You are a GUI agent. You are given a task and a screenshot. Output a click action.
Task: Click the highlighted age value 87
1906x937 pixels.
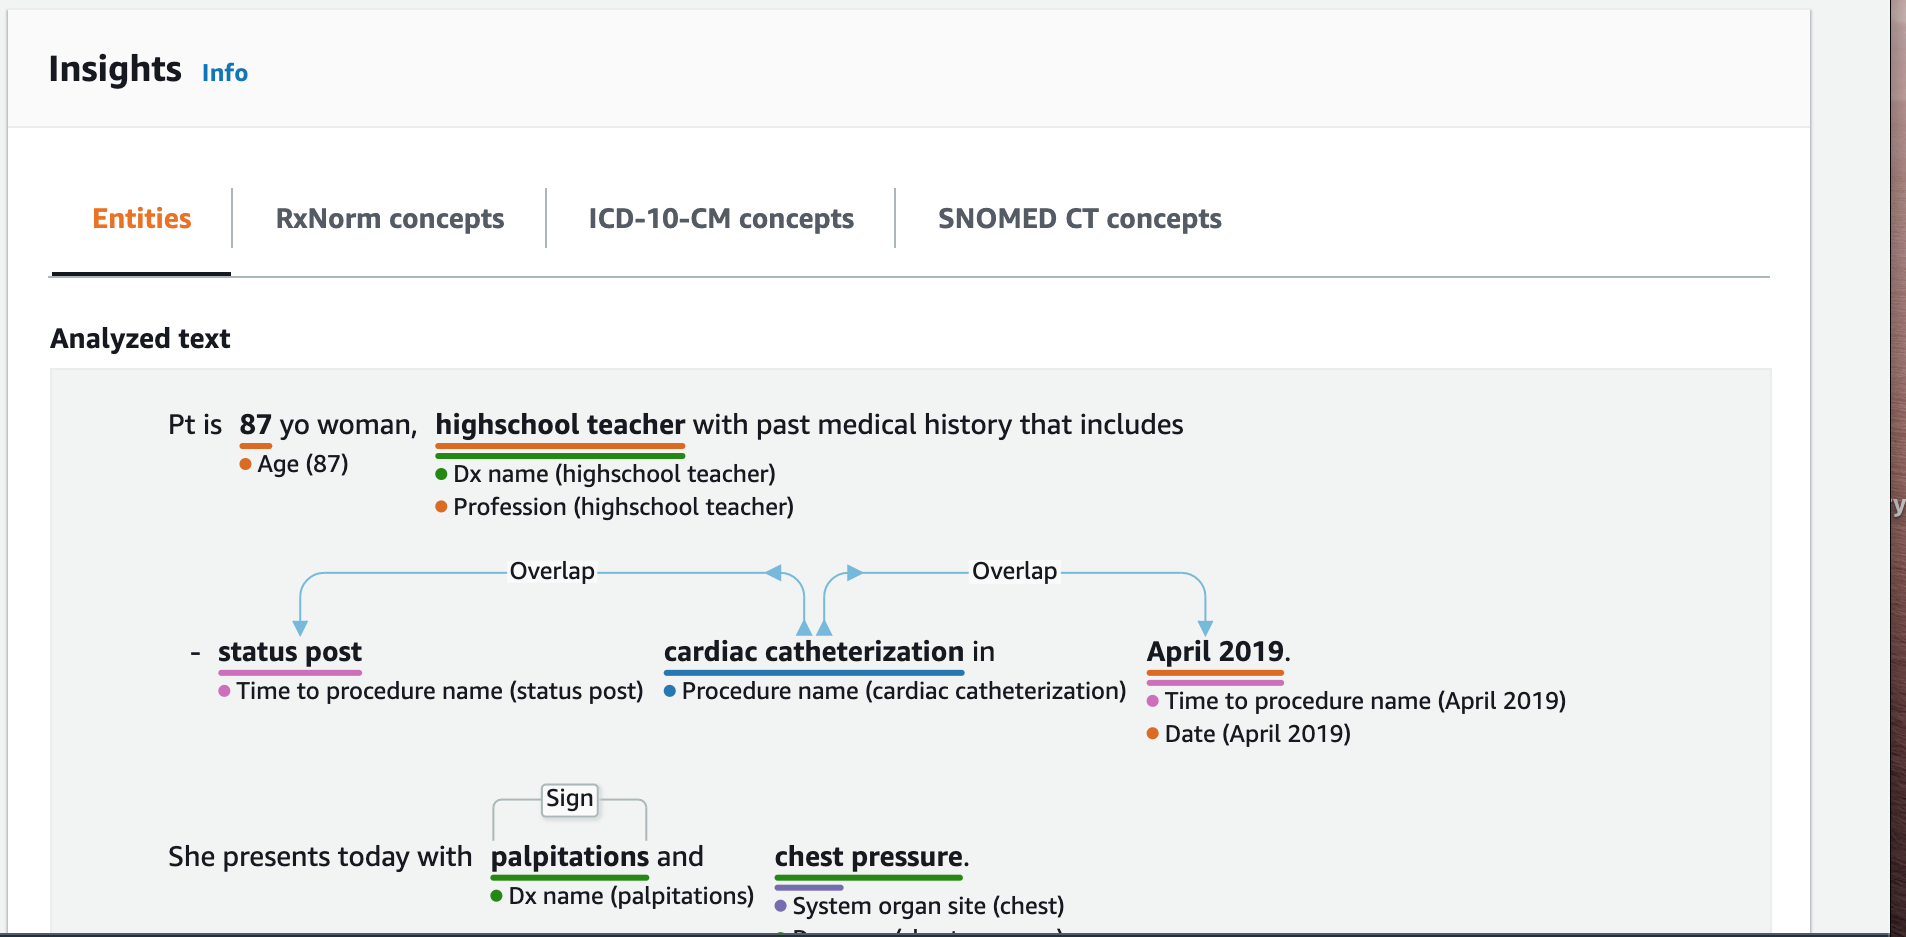pyautogui.click(x=255, y=425)
